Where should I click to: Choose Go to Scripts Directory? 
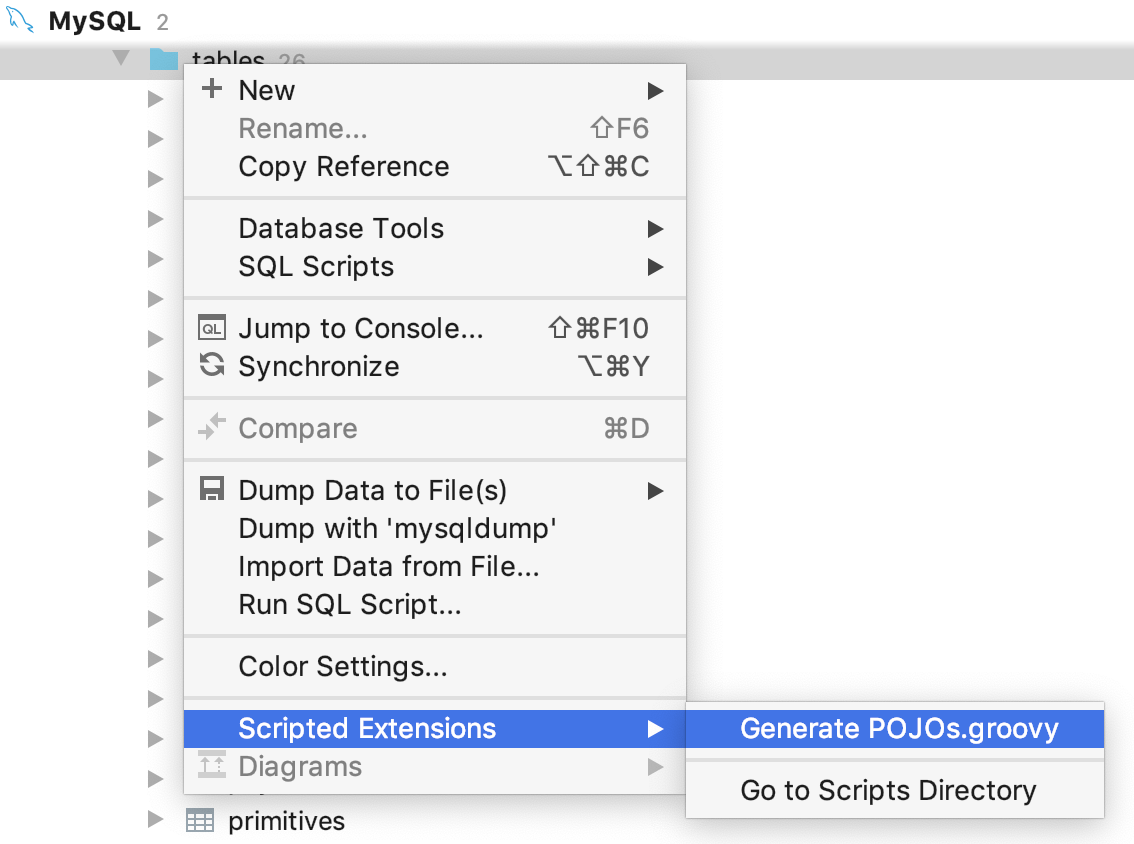pyautogui.click(x=888, y=790)
